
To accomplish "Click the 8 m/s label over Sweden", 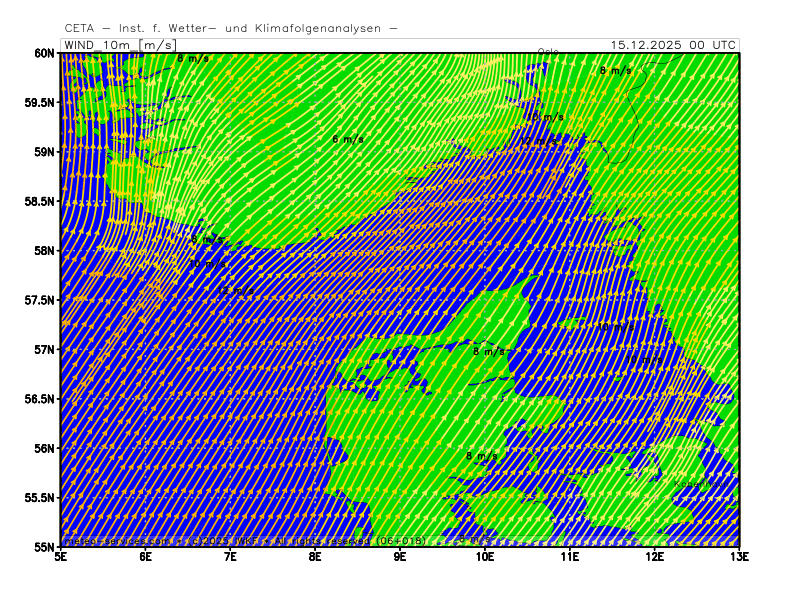I will pos(615,71).
